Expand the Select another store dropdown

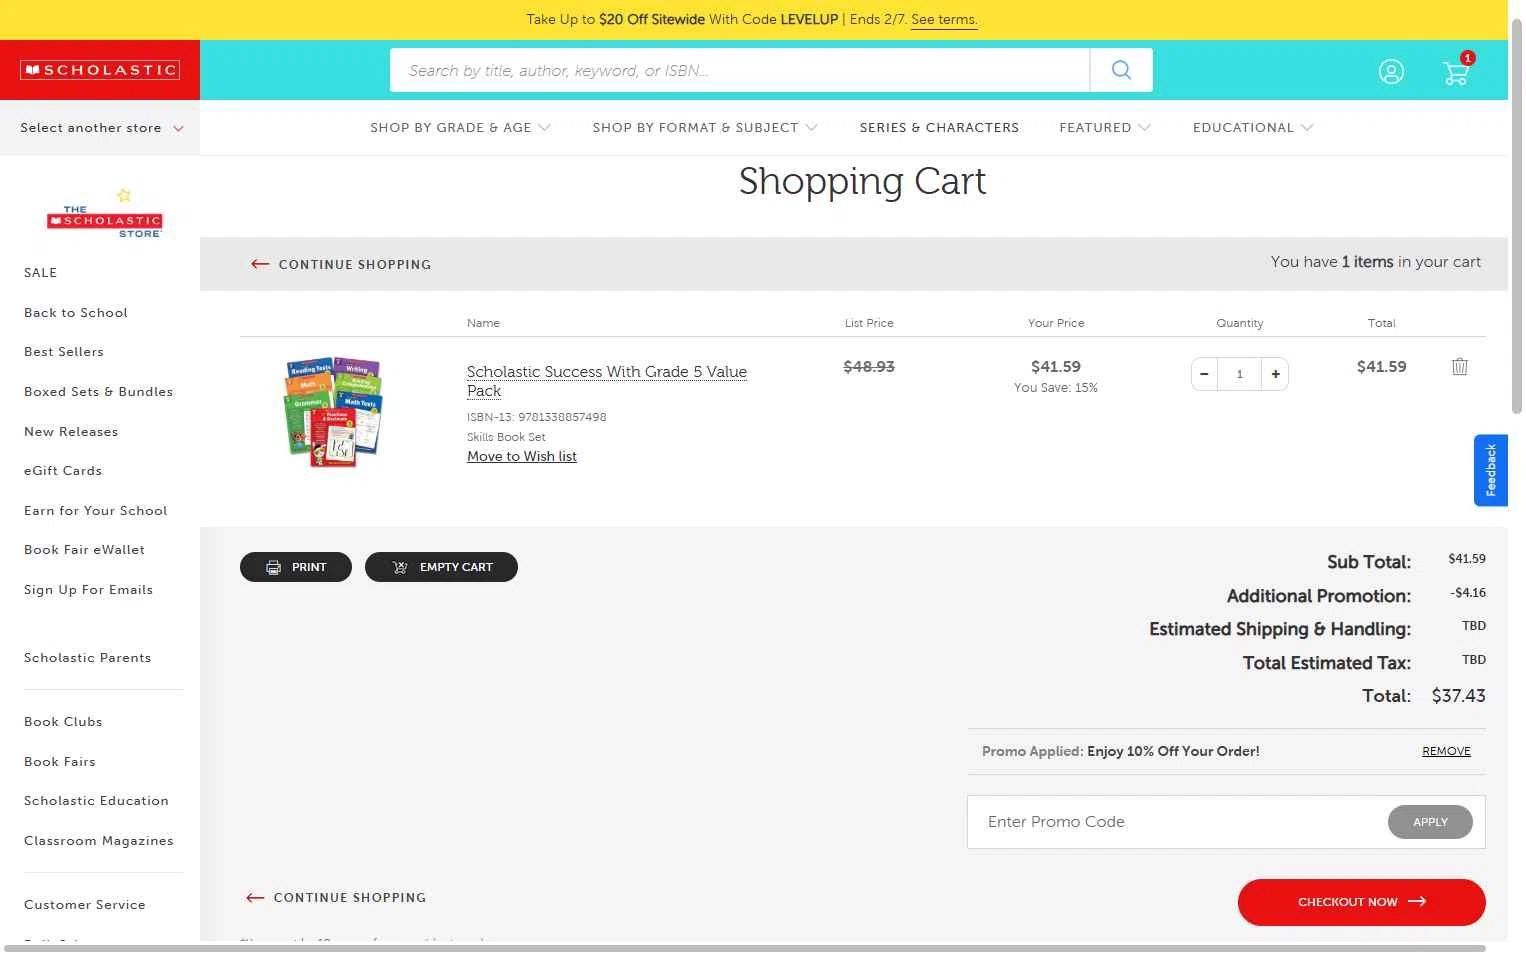click(x=101, y=128)
